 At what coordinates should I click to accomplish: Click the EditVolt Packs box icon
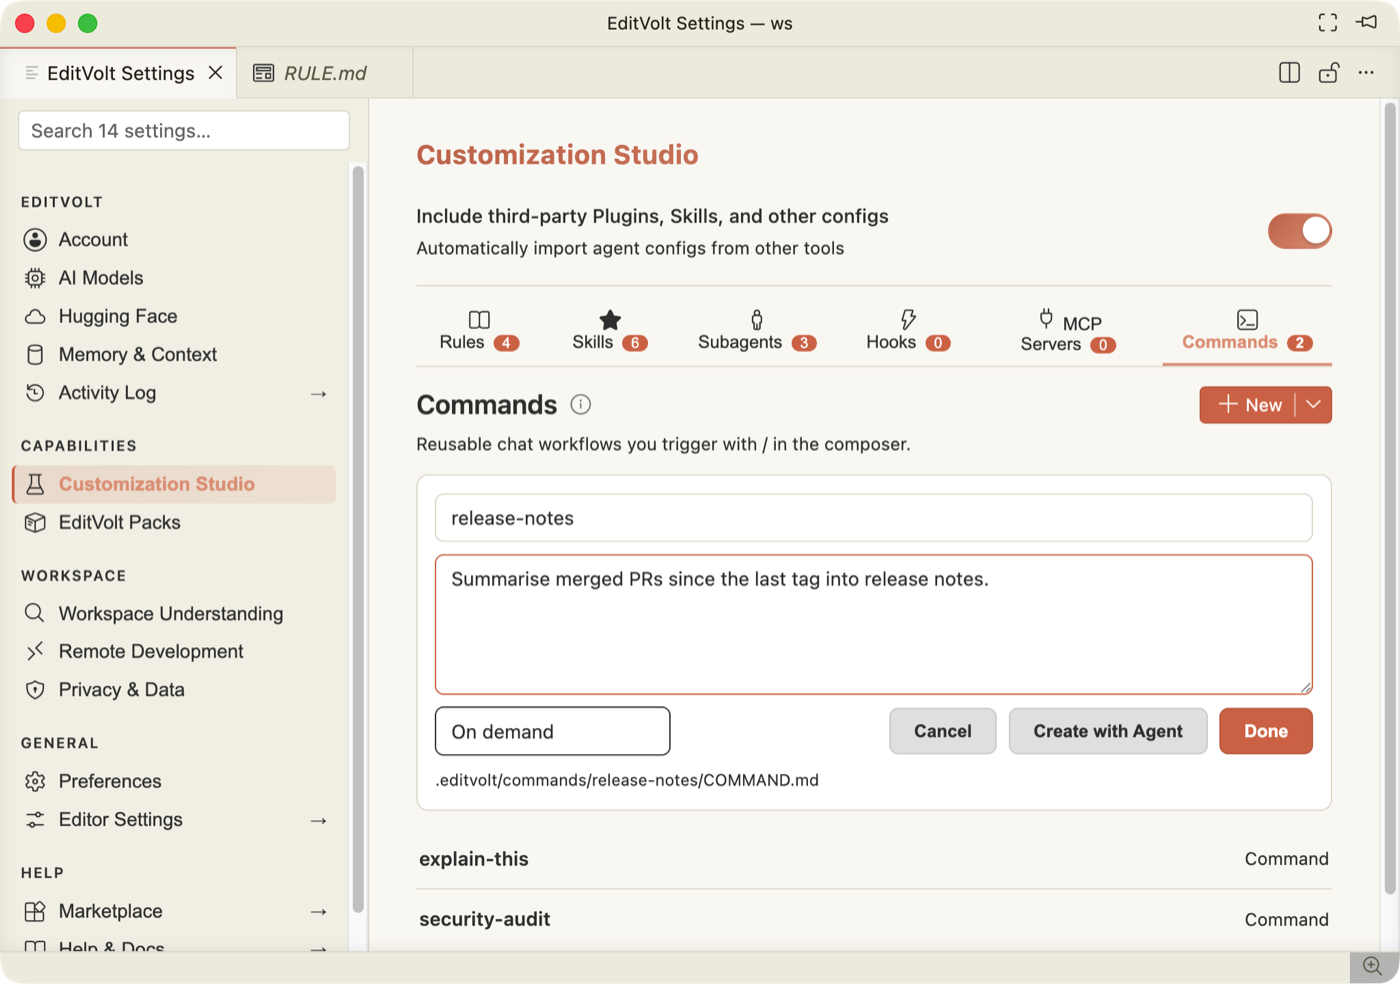tap(35, 523)
